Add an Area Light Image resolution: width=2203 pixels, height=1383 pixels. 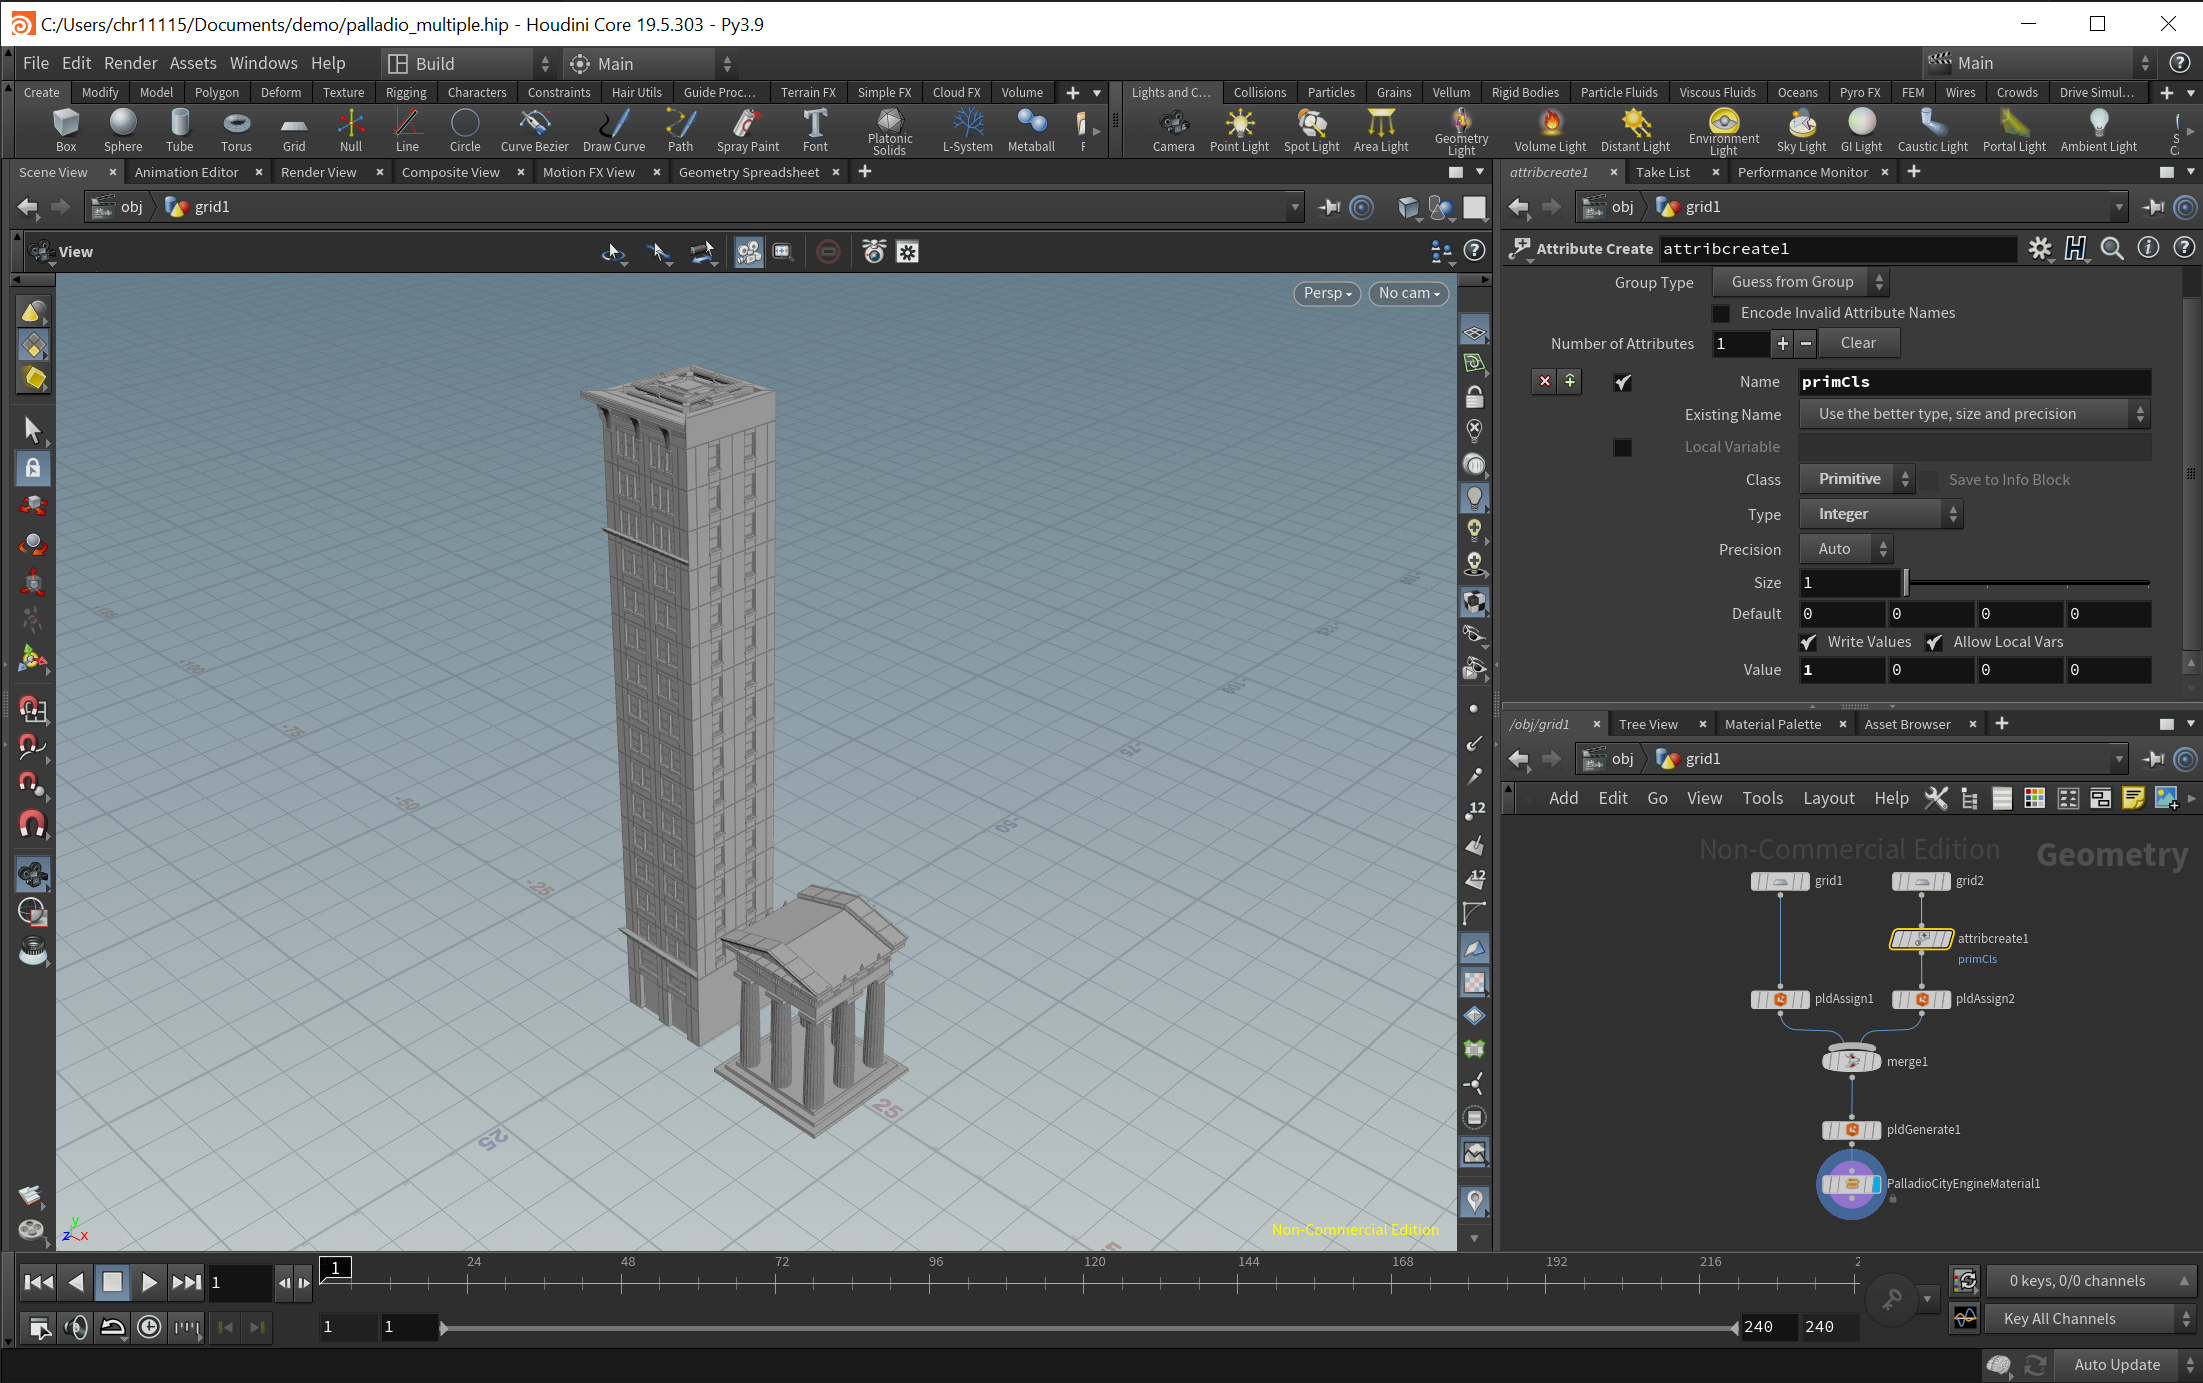point(1381,130)
